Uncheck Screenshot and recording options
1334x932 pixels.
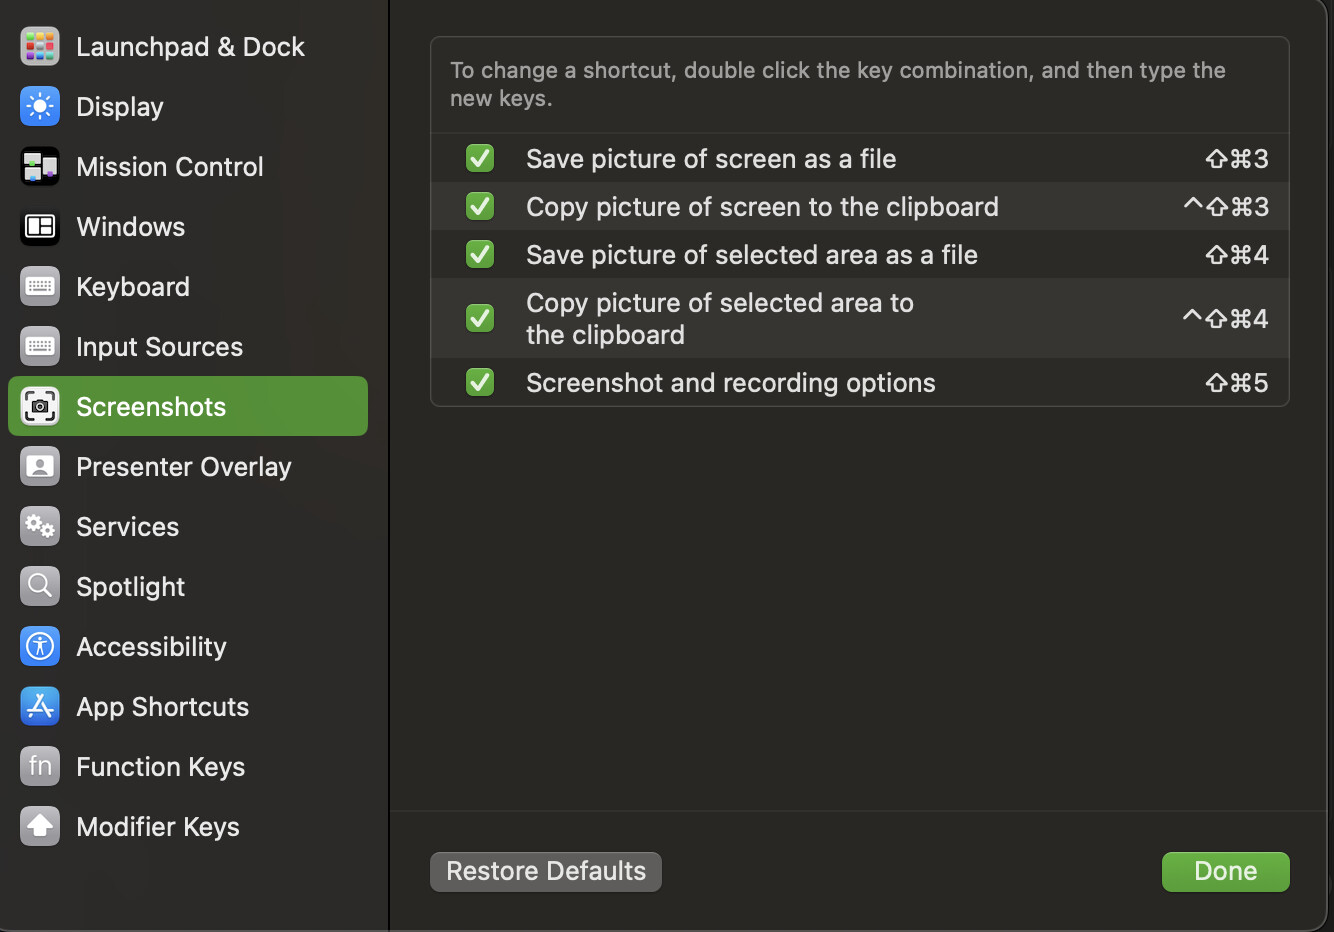[480, 382]
